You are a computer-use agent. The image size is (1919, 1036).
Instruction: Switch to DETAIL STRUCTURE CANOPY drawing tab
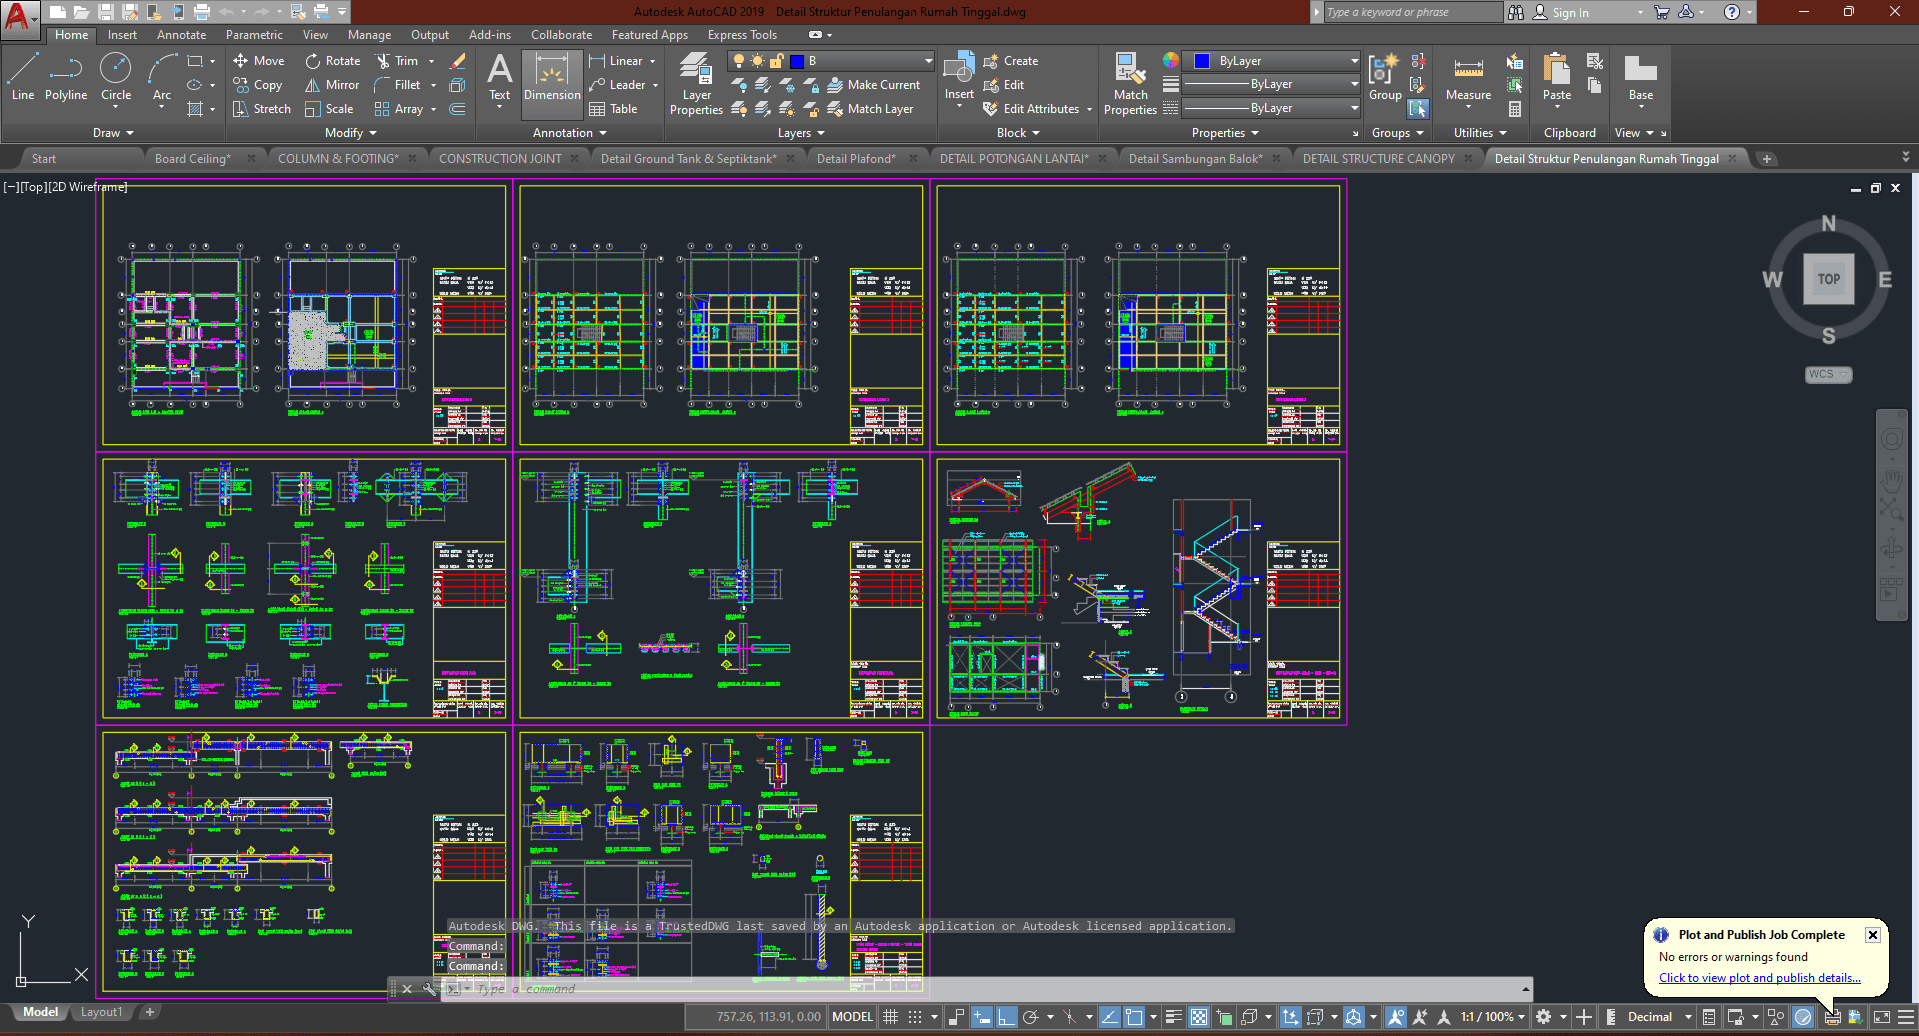coord(1378,159)
